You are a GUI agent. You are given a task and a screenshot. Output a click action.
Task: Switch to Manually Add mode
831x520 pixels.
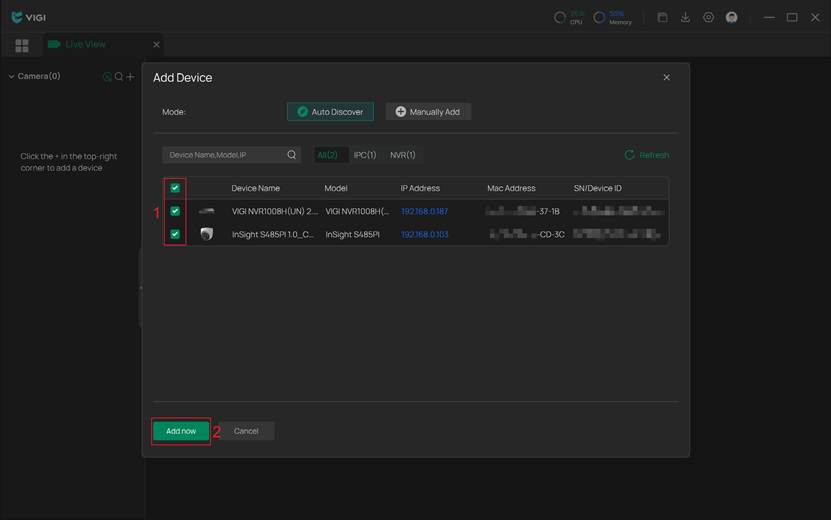pyautogui.click(x=428, y=112)
